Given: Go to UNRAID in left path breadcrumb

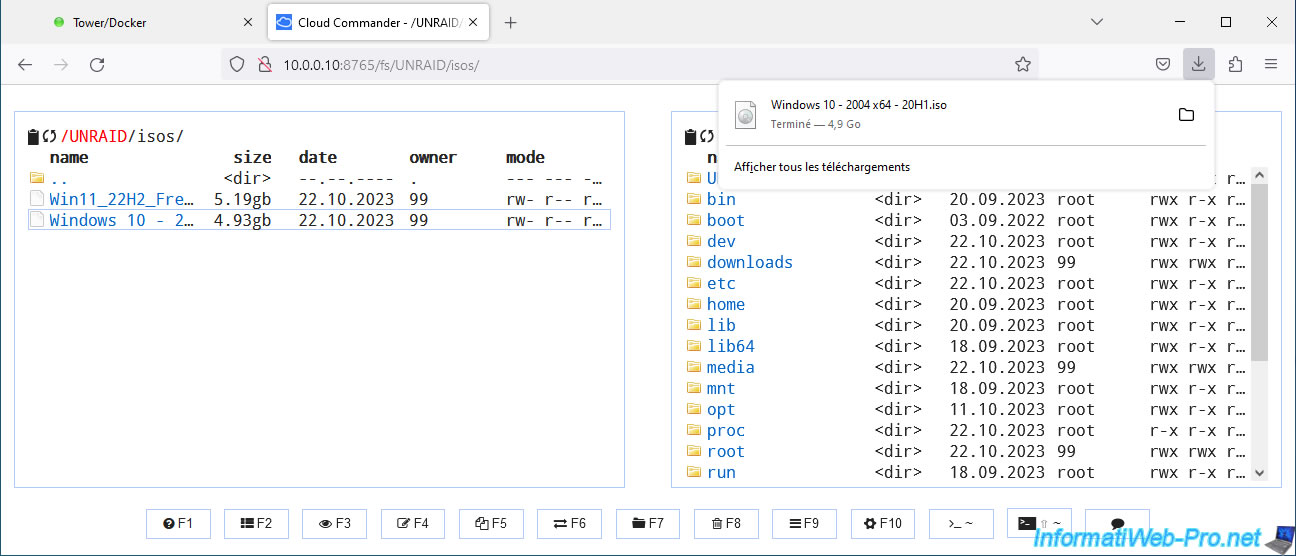Looking at the screenshot, I should pyautogui.click(x=98, y=136).
